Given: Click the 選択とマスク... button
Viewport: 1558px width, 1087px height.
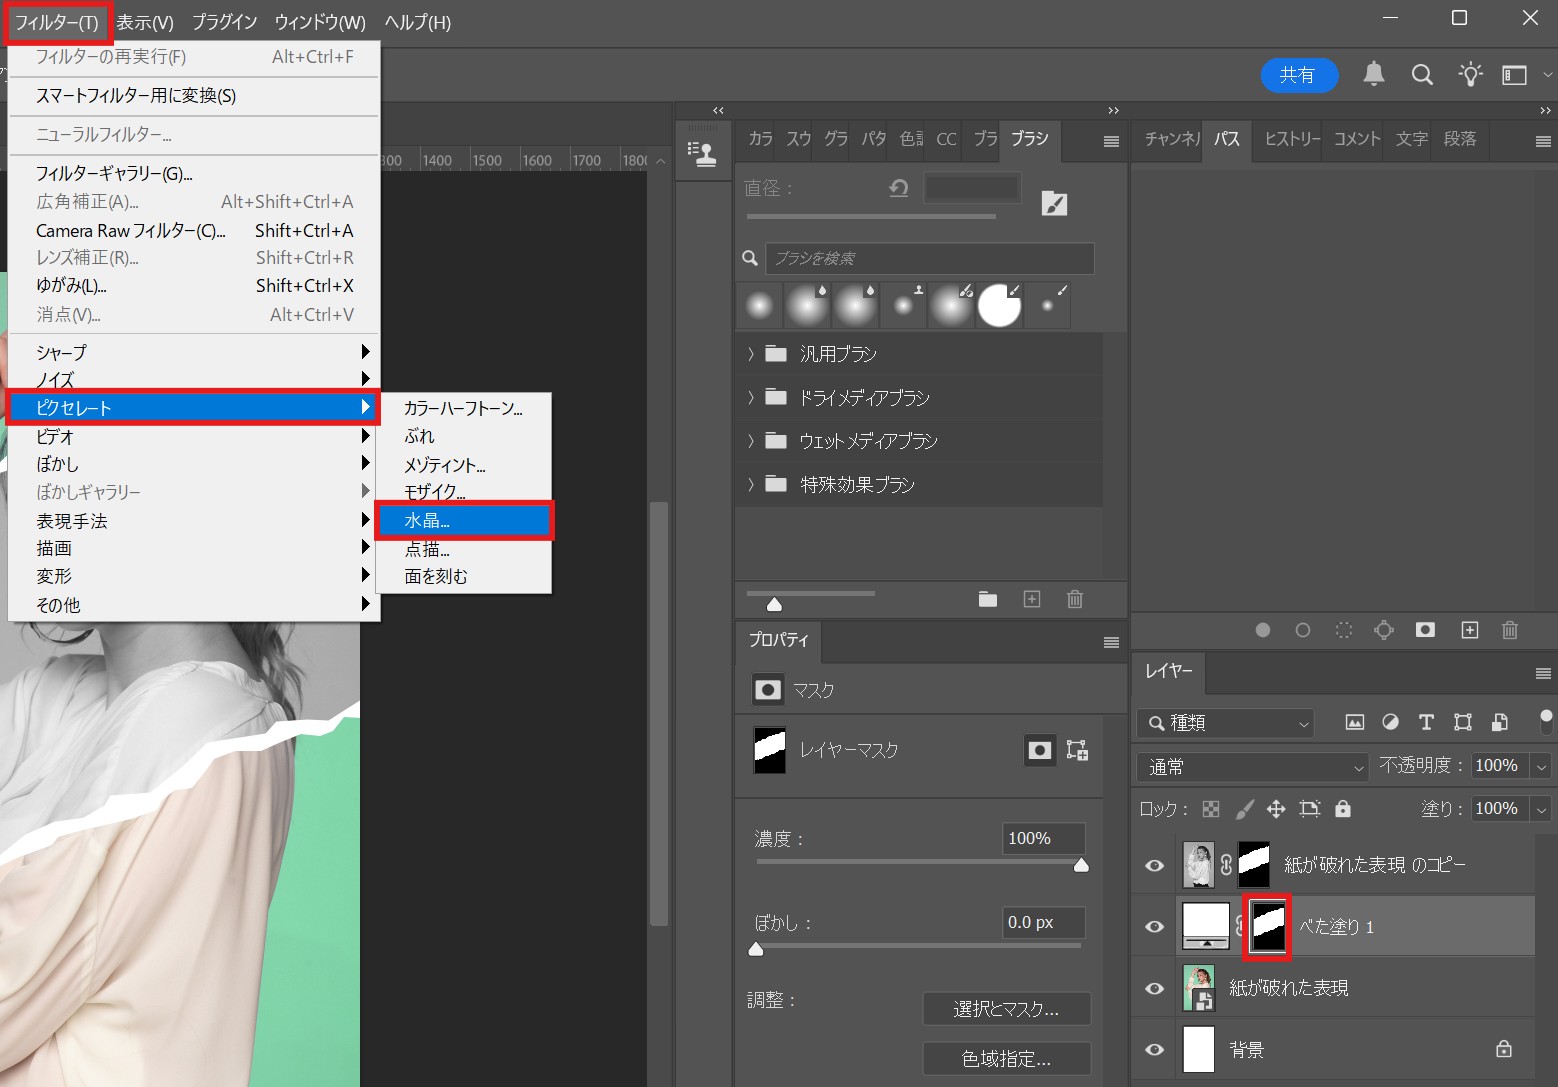Looking at the screenshot, I should (x=1006, y=1009).
